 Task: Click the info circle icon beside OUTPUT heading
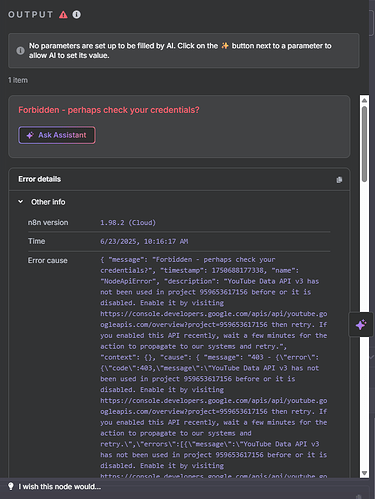[77, 15]
